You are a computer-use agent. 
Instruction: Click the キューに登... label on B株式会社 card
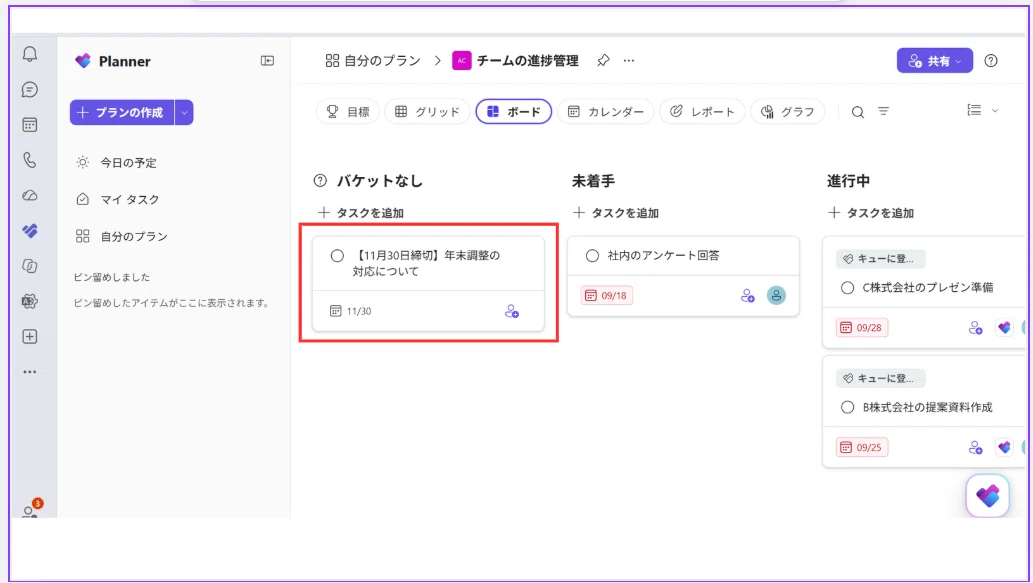coord(881,378)
